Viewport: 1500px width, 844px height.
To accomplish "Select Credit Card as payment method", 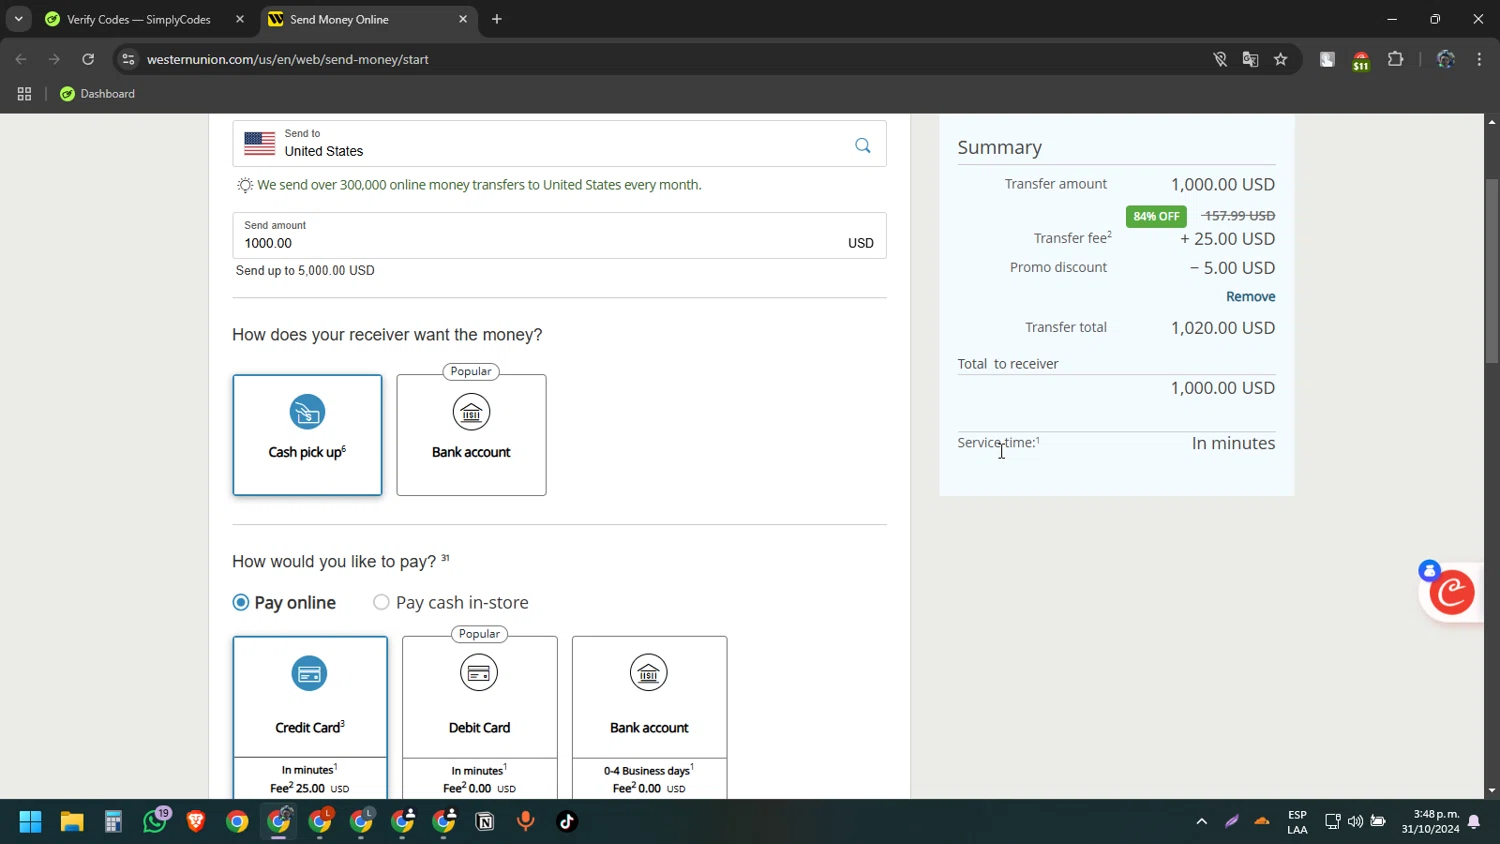I will [x=310, y=717].
